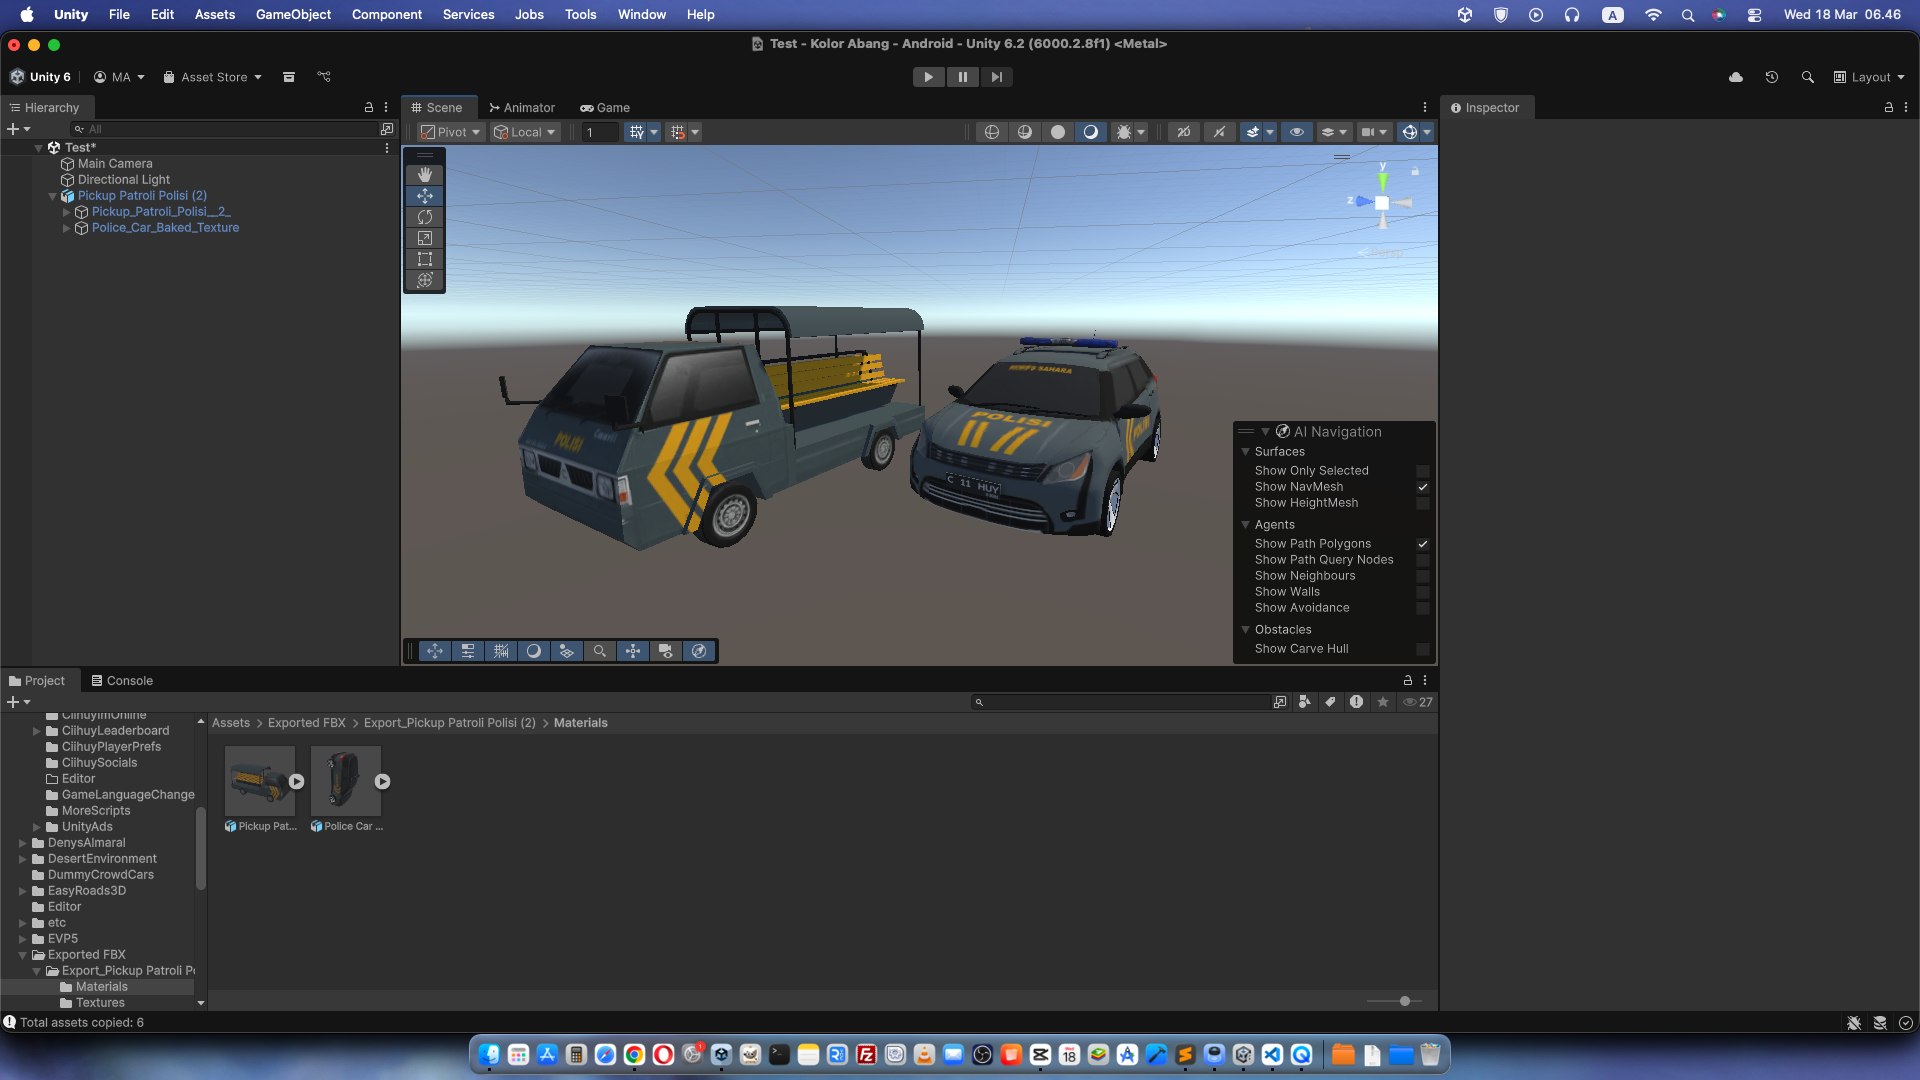1920x1080 pixels.
Task: Open the Pivot dropdown
Action: (451, 132)
